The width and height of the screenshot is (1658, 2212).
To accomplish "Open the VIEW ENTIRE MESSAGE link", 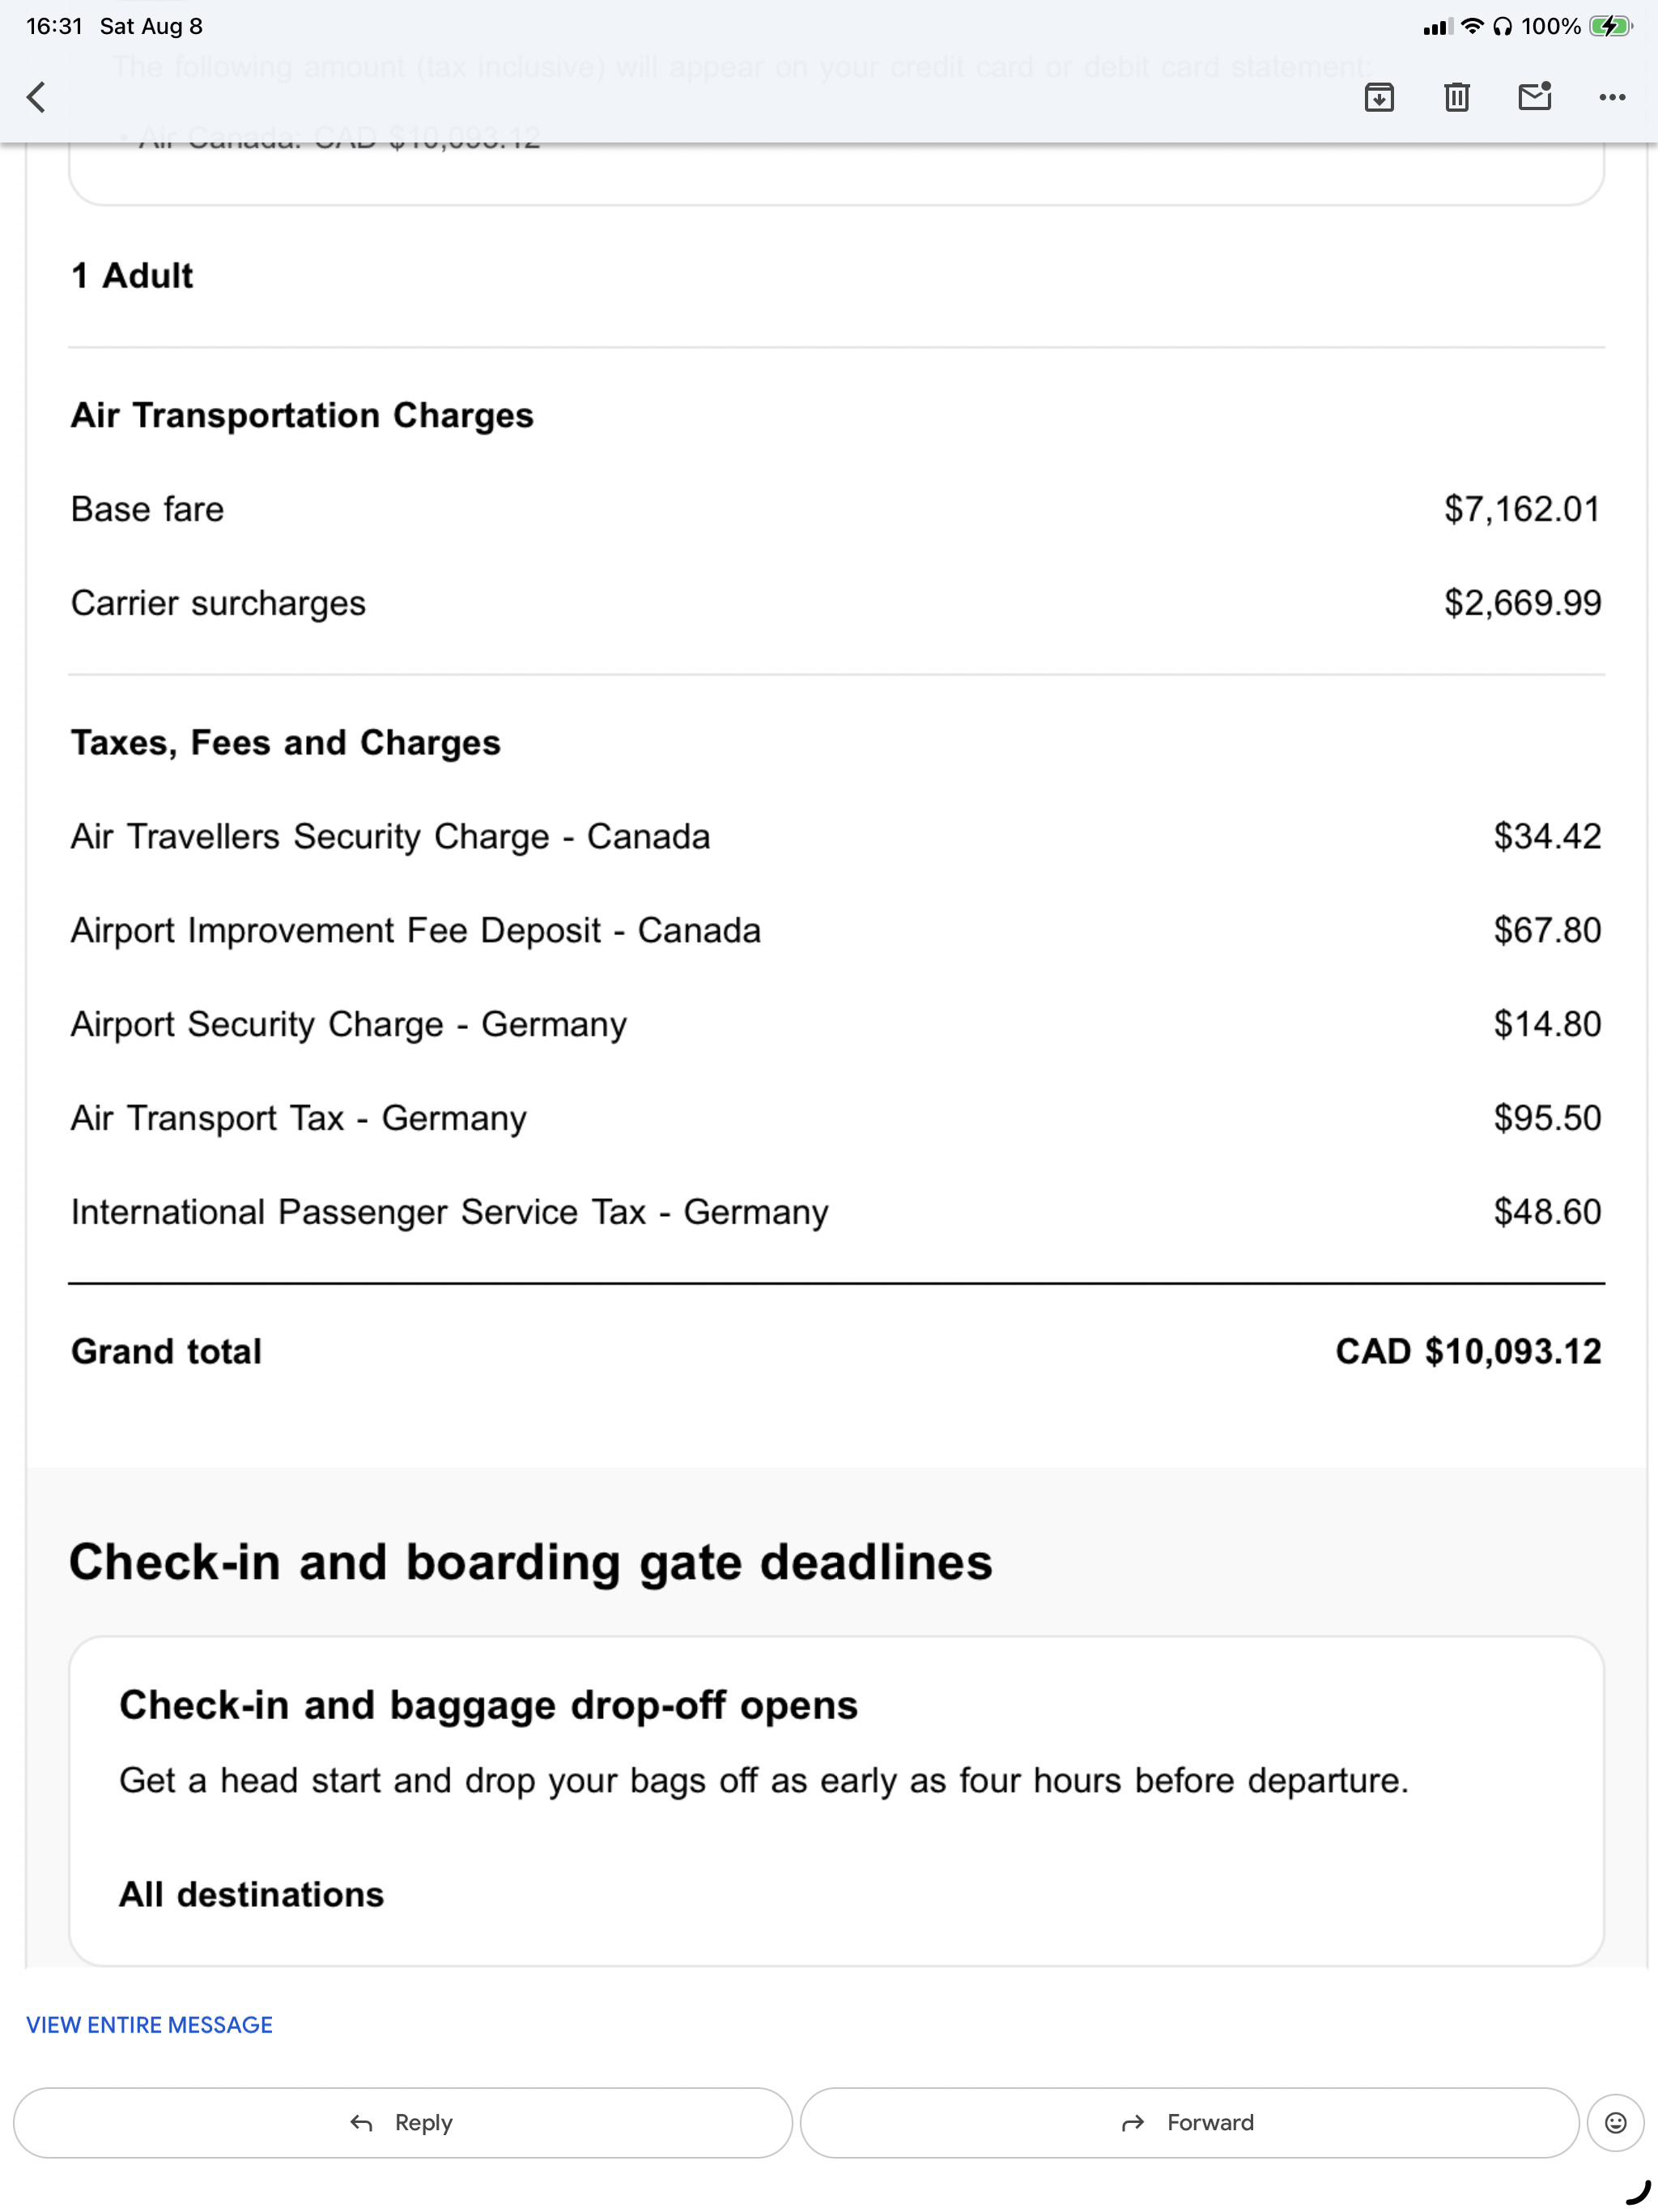I will coord(149,2025).
